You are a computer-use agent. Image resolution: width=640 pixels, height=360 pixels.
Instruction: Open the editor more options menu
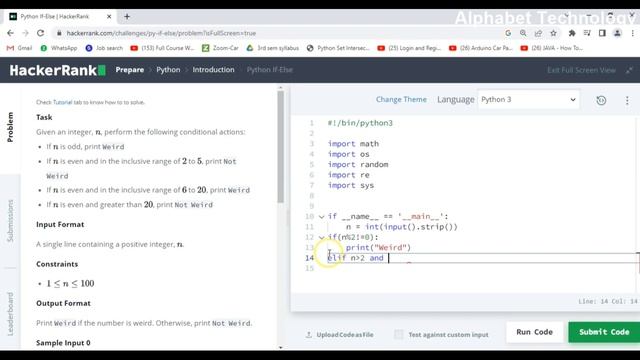click(627, 100)
